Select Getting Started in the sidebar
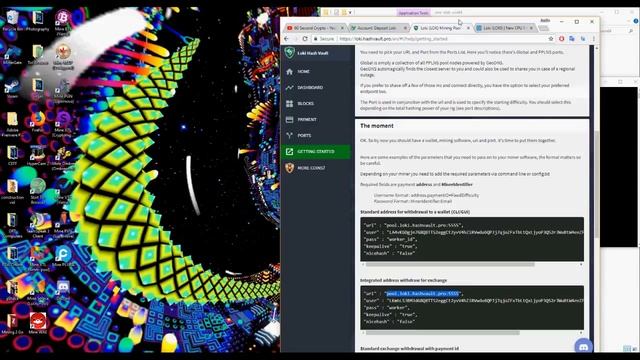The width and height of the screenshot is (640, 360). (316, 151)
